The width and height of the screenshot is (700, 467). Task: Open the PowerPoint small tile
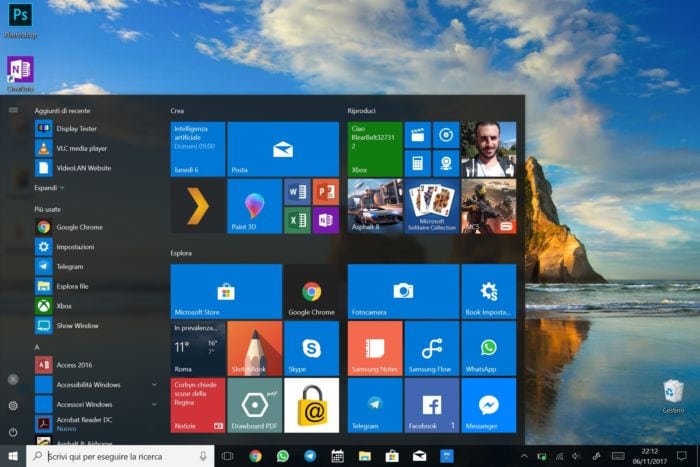326,192
